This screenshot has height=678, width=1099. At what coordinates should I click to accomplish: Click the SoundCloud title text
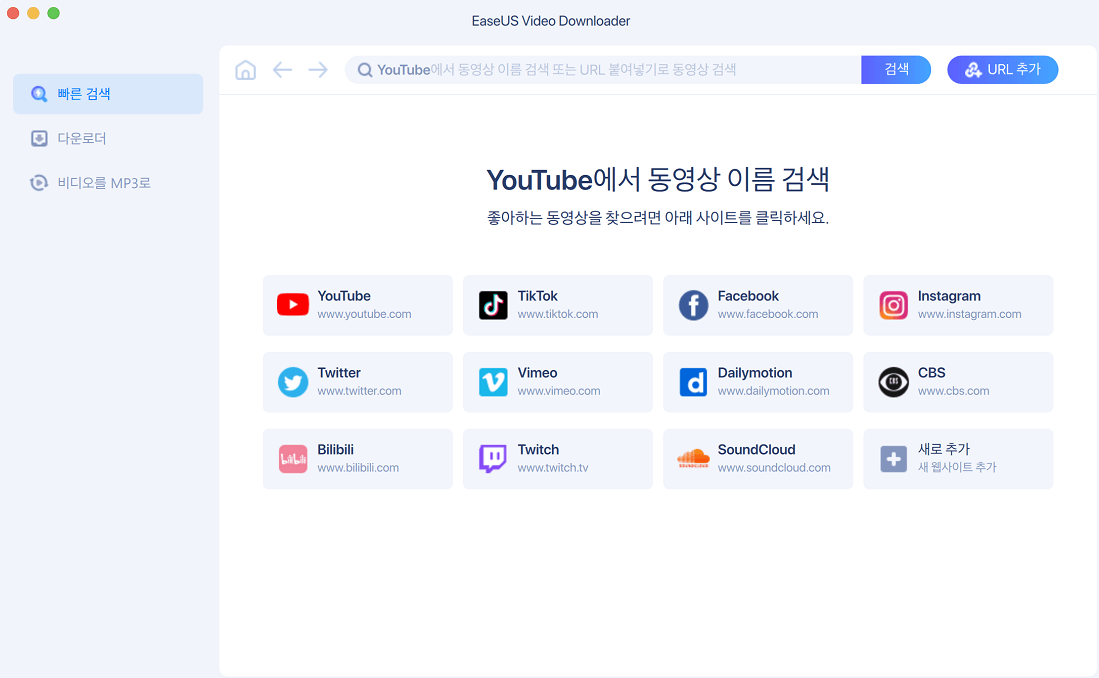pos(756,449)
